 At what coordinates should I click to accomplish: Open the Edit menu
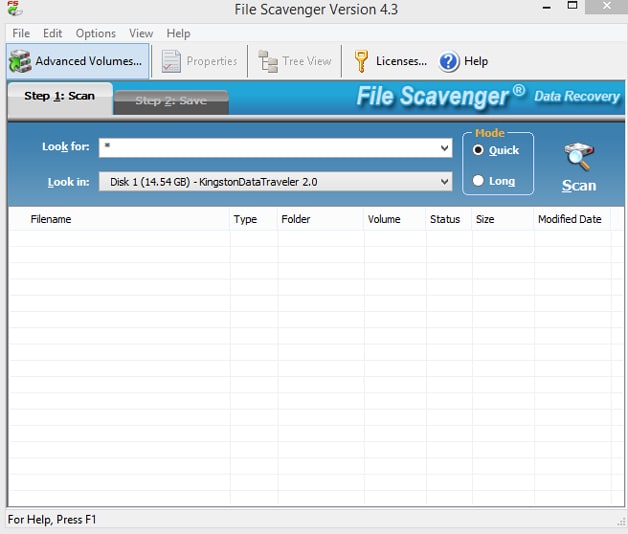tap(52, 33)
